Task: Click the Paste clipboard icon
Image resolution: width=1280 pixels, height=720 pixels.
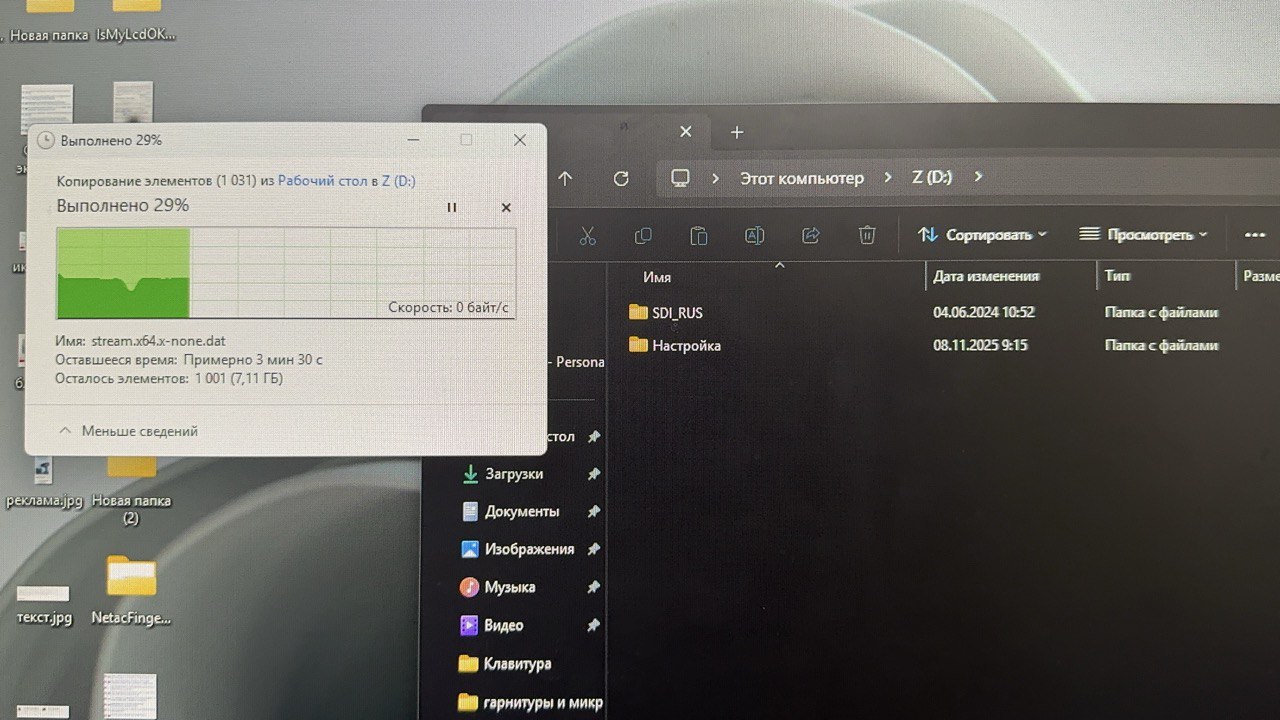Action: click(x=698, y=235)
